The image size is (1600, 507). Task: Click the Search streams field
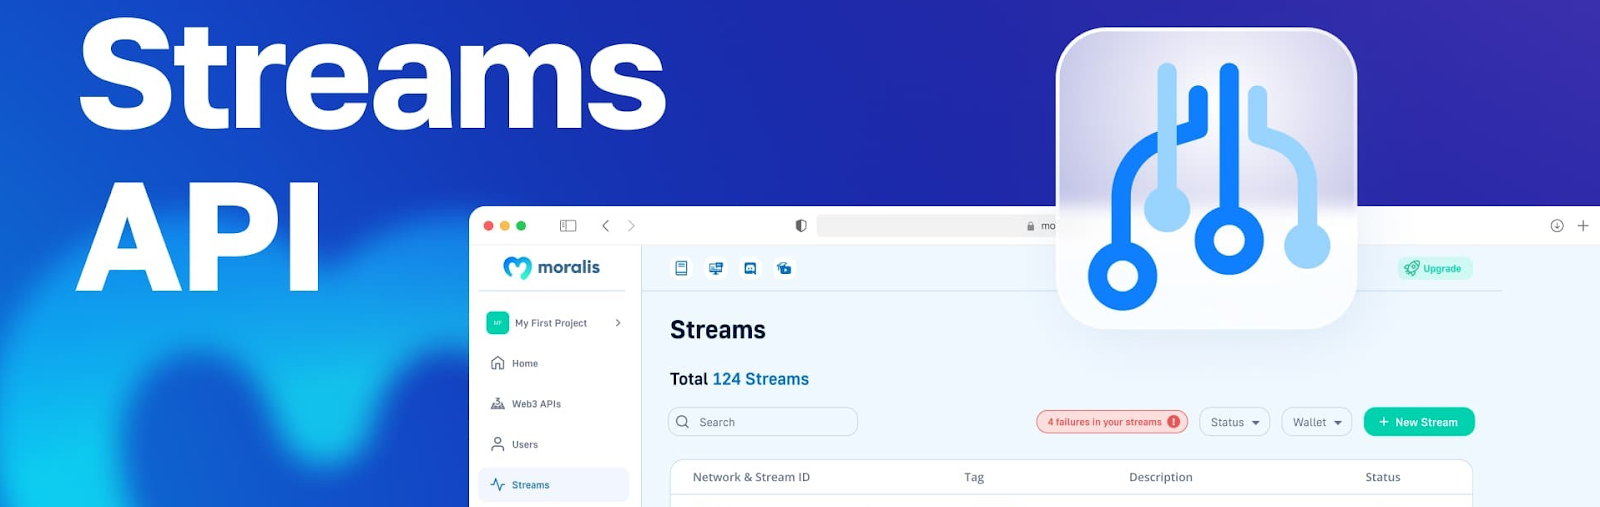click(x=763, y=422)
